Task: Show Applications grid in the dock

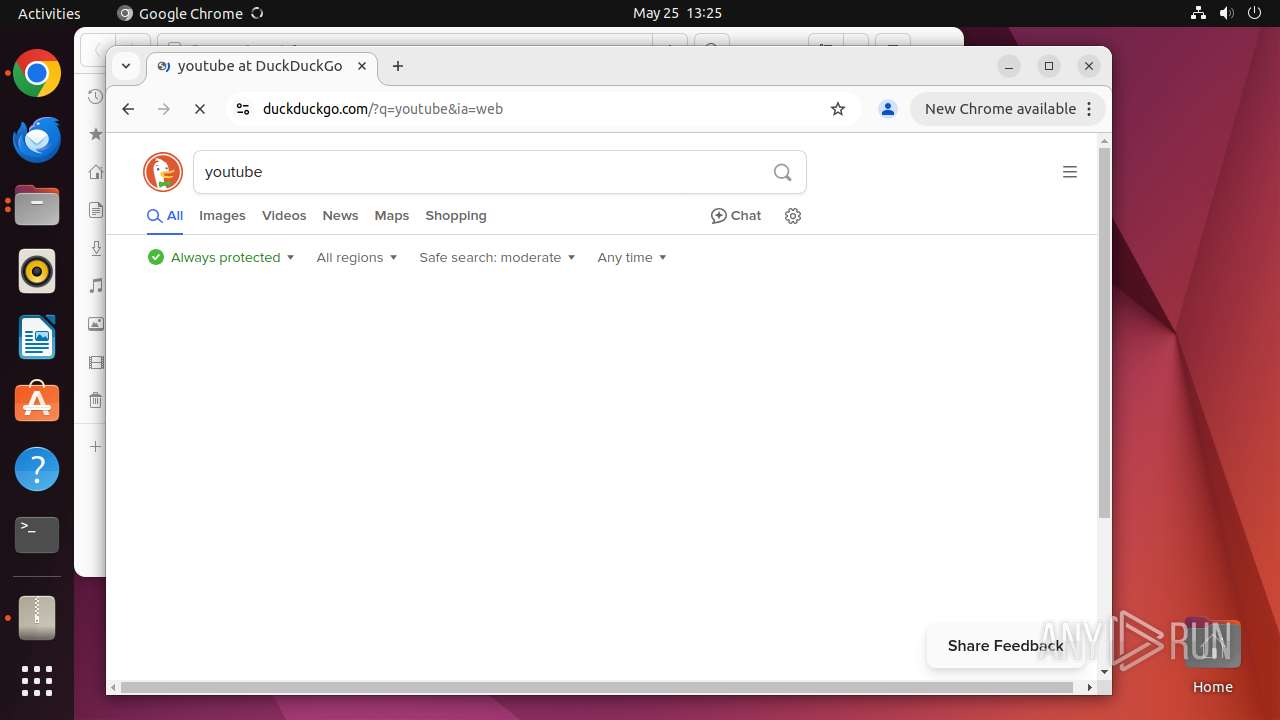Action: (x=37, y=681)
